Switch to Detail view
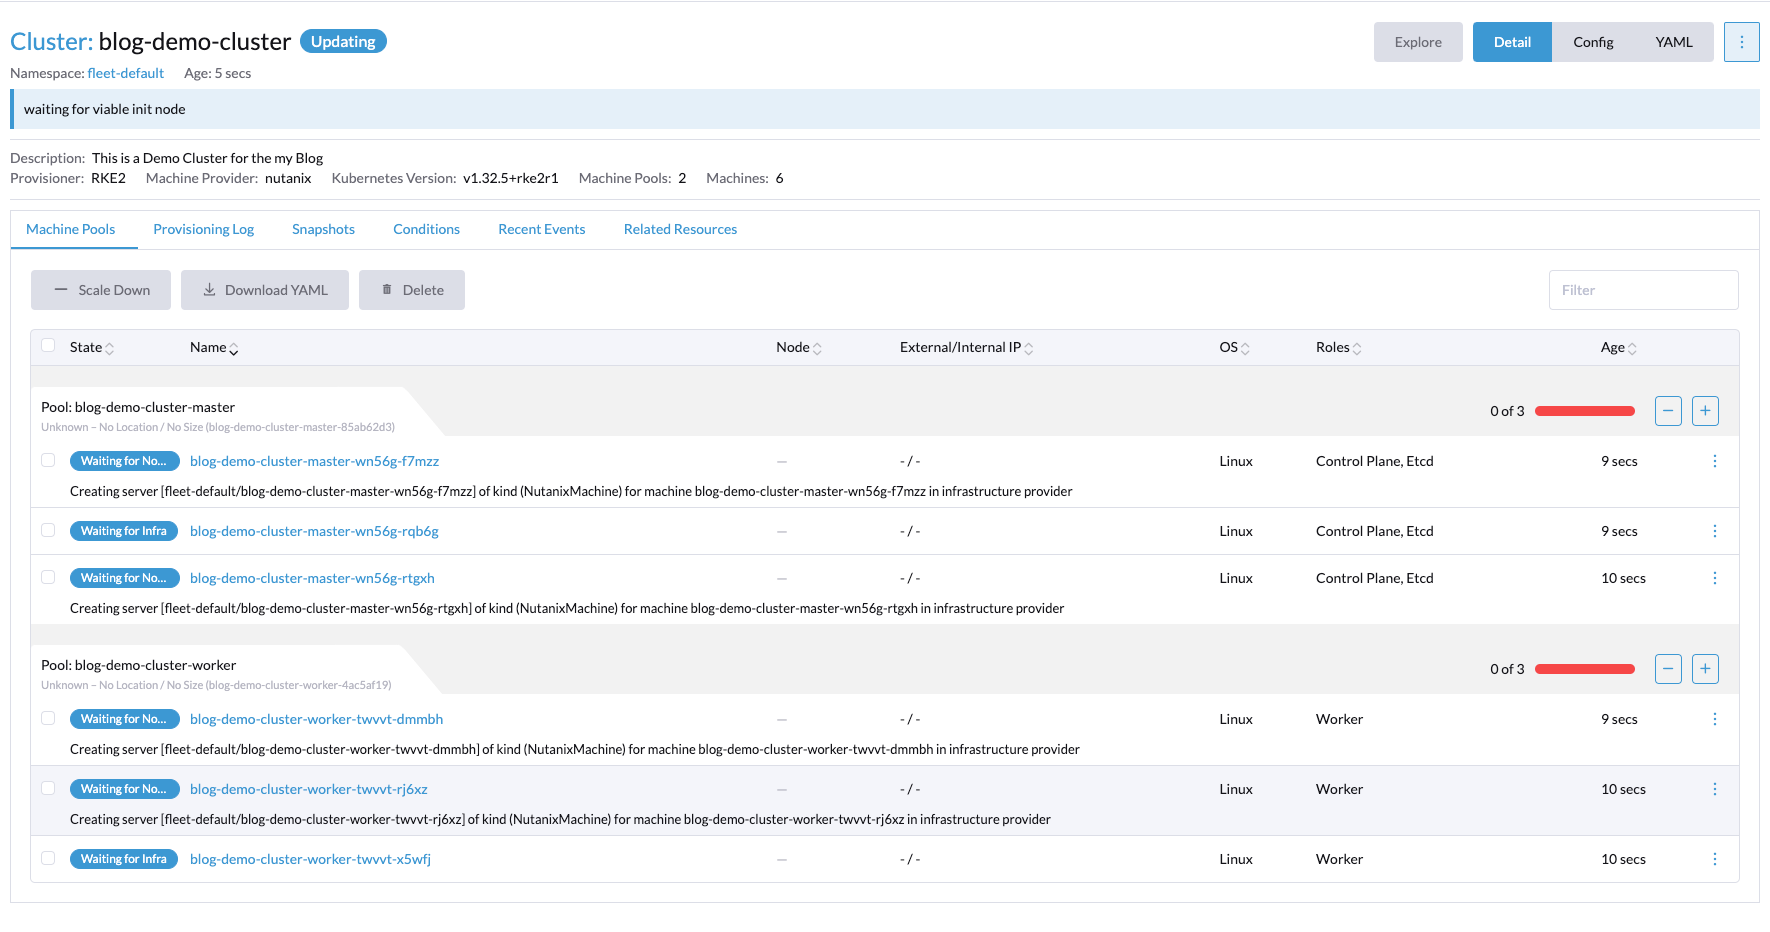Image resolution: width=1770 pixels, height=932 pixels. pos(1512,42)
